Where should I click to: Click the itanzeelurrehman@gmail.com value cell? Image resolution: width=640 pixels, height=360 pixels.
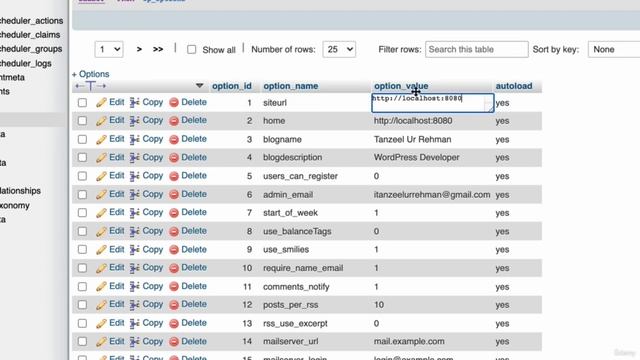point(432,195)
